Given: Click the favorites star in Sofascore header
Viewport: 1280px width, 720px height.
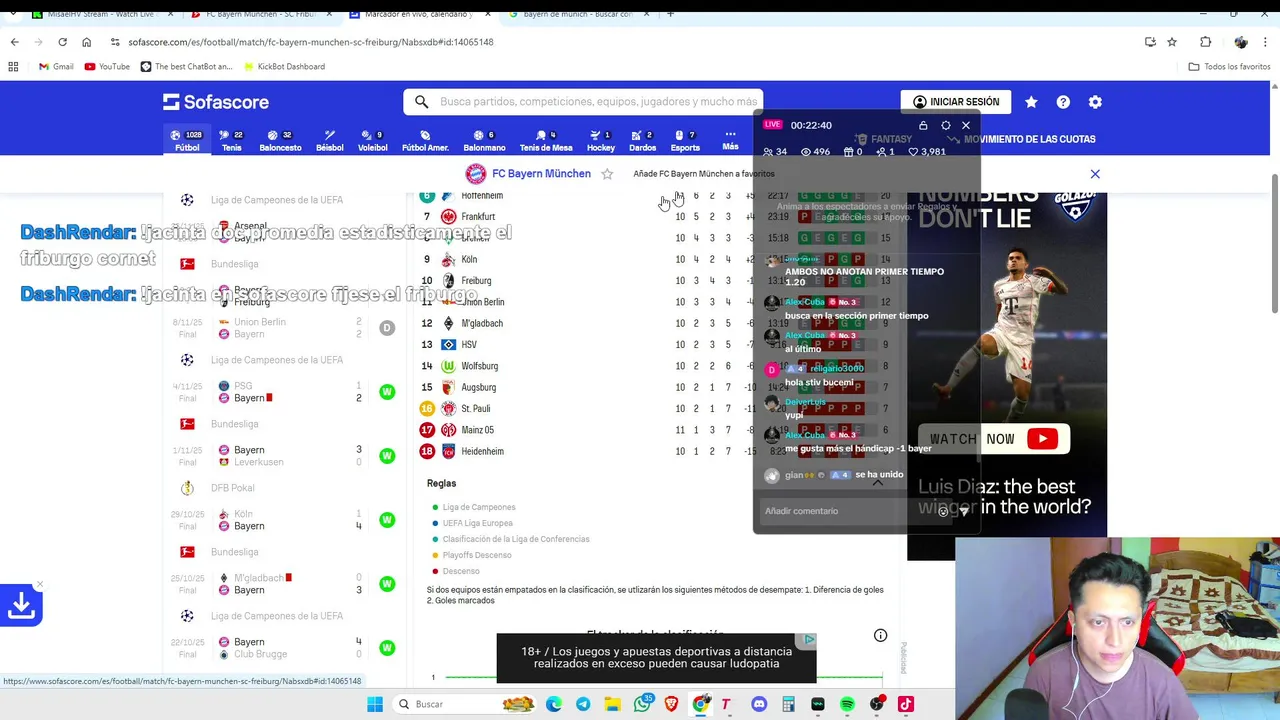Looking at the screenshot, I should pos(1031,102).
